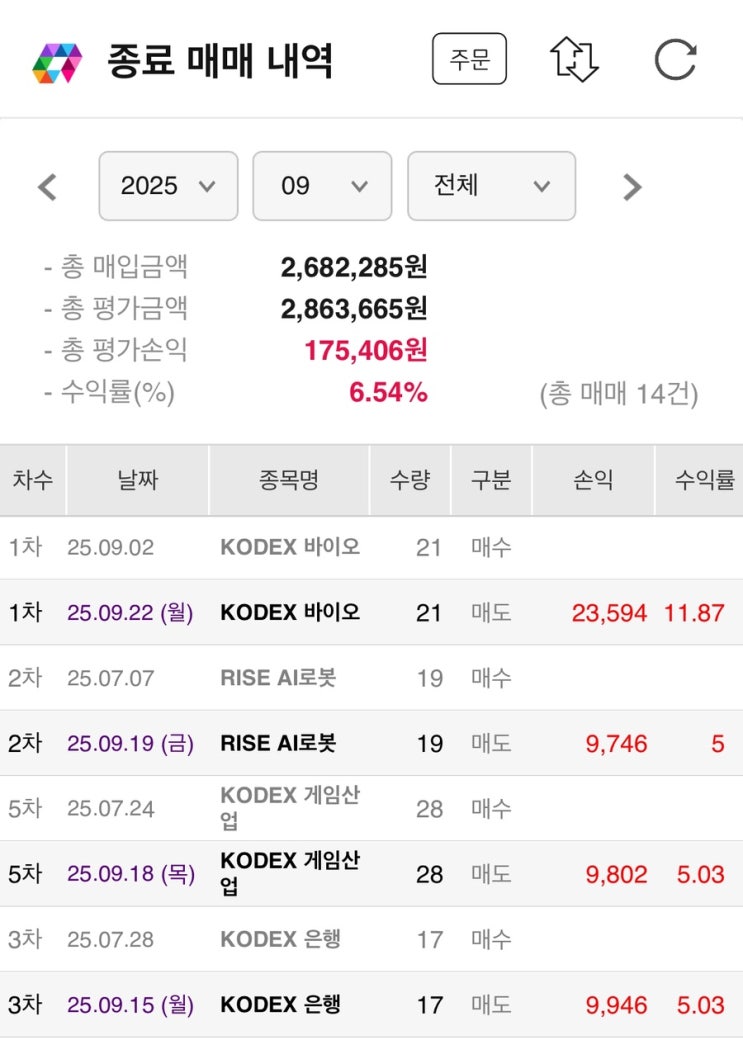
Task: Select KODEX 게임산업 sell row on 25.09.18
Action: pyautogui.click(x=289, y=873)
